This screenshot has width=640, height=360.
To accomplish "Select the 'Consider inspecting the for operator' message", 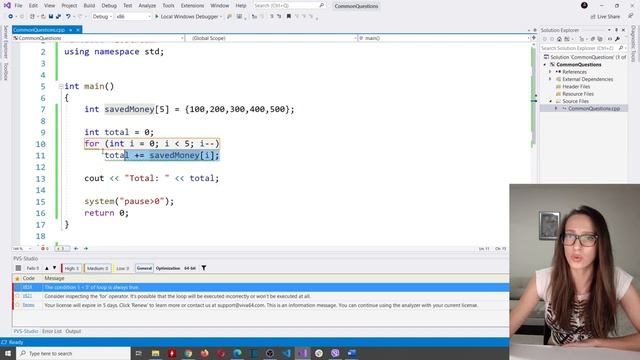I will (x=261, y=296).
